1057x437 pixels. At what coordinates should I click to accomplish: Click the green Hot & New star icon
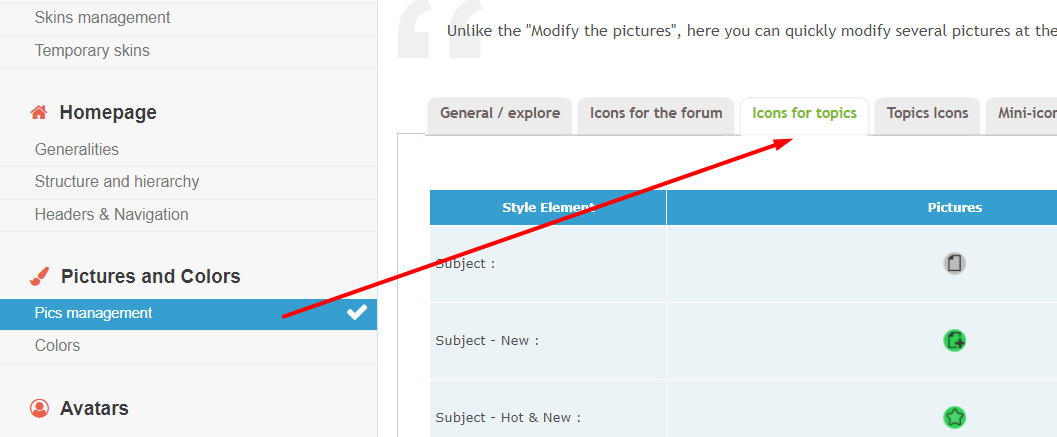point(954,417)
